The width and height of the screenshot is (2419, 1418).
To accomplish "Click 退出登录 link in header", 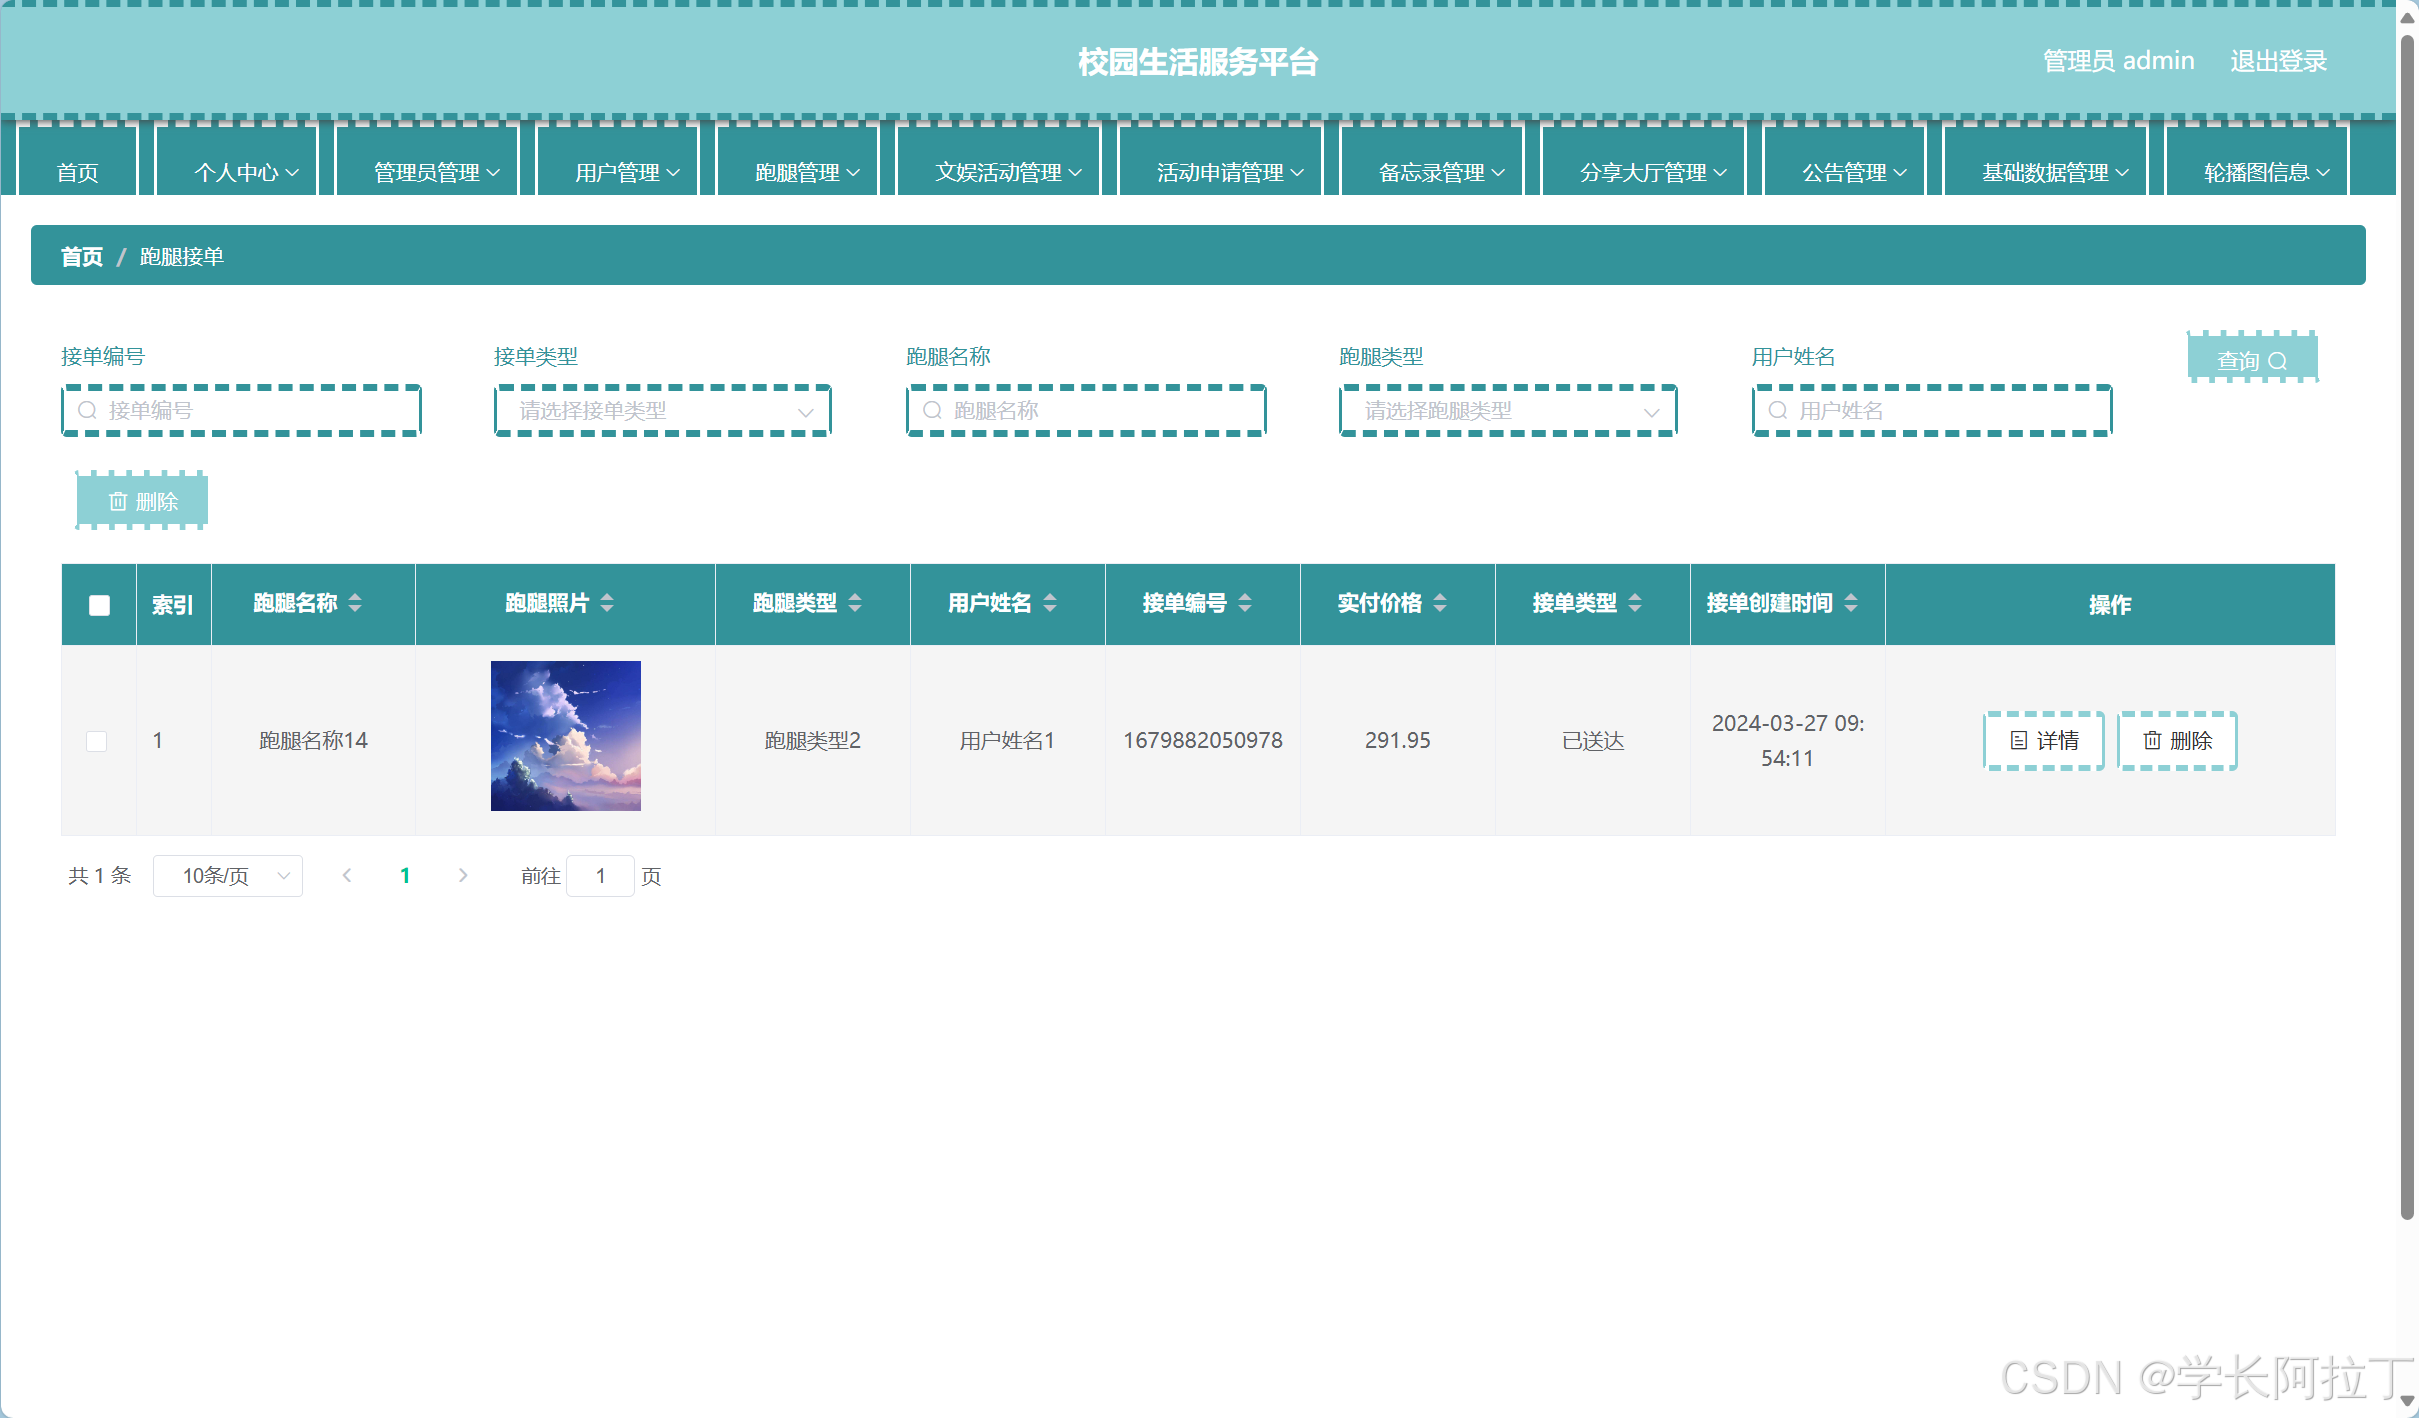I will [2277, 61].
